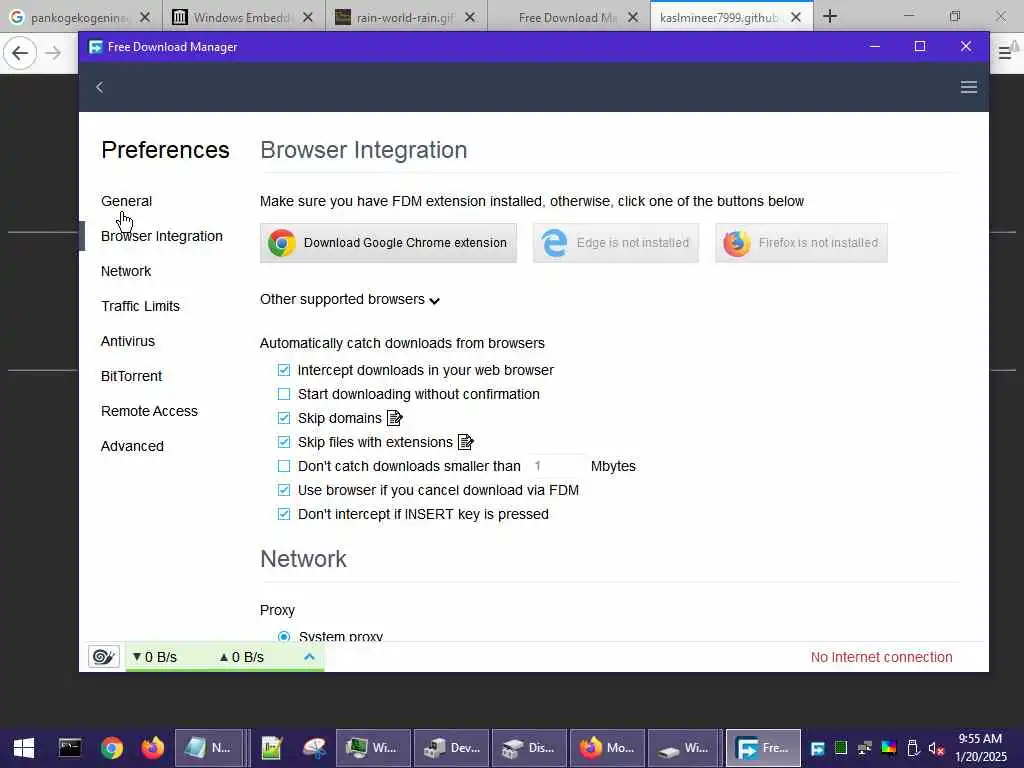Toggle Intercept downloads in your web browser
This screenshot has width=1024, height=768.
point(283,370)
